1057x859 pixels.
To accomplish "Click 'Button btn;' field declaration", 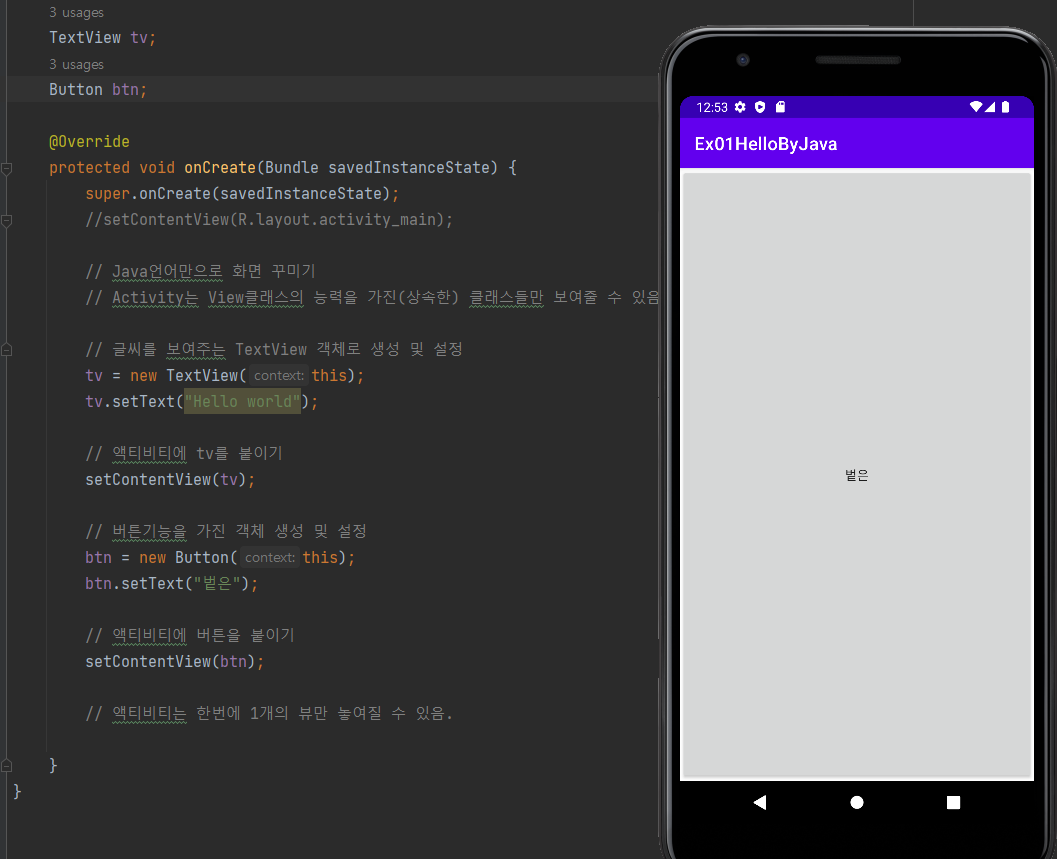I will (x=98, y=90).
